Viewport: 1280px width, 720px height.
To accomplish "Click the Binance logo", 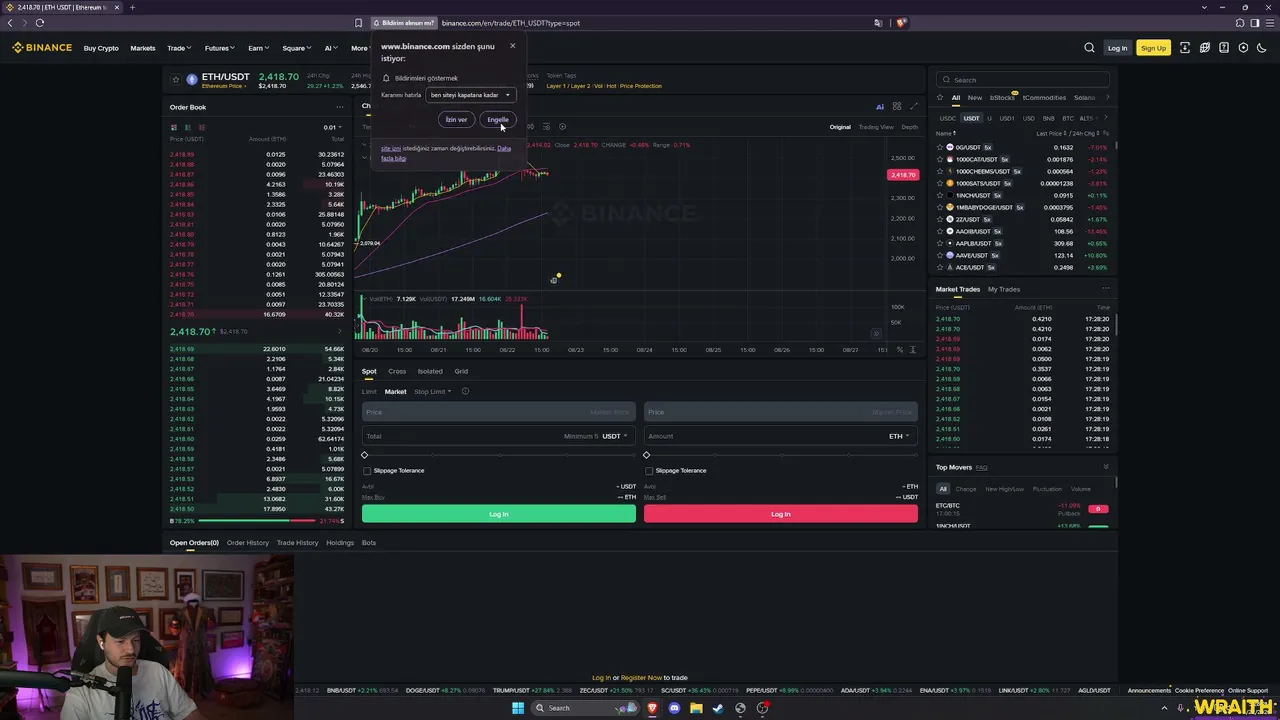I will pyautogui.click(x=42, y=48).
